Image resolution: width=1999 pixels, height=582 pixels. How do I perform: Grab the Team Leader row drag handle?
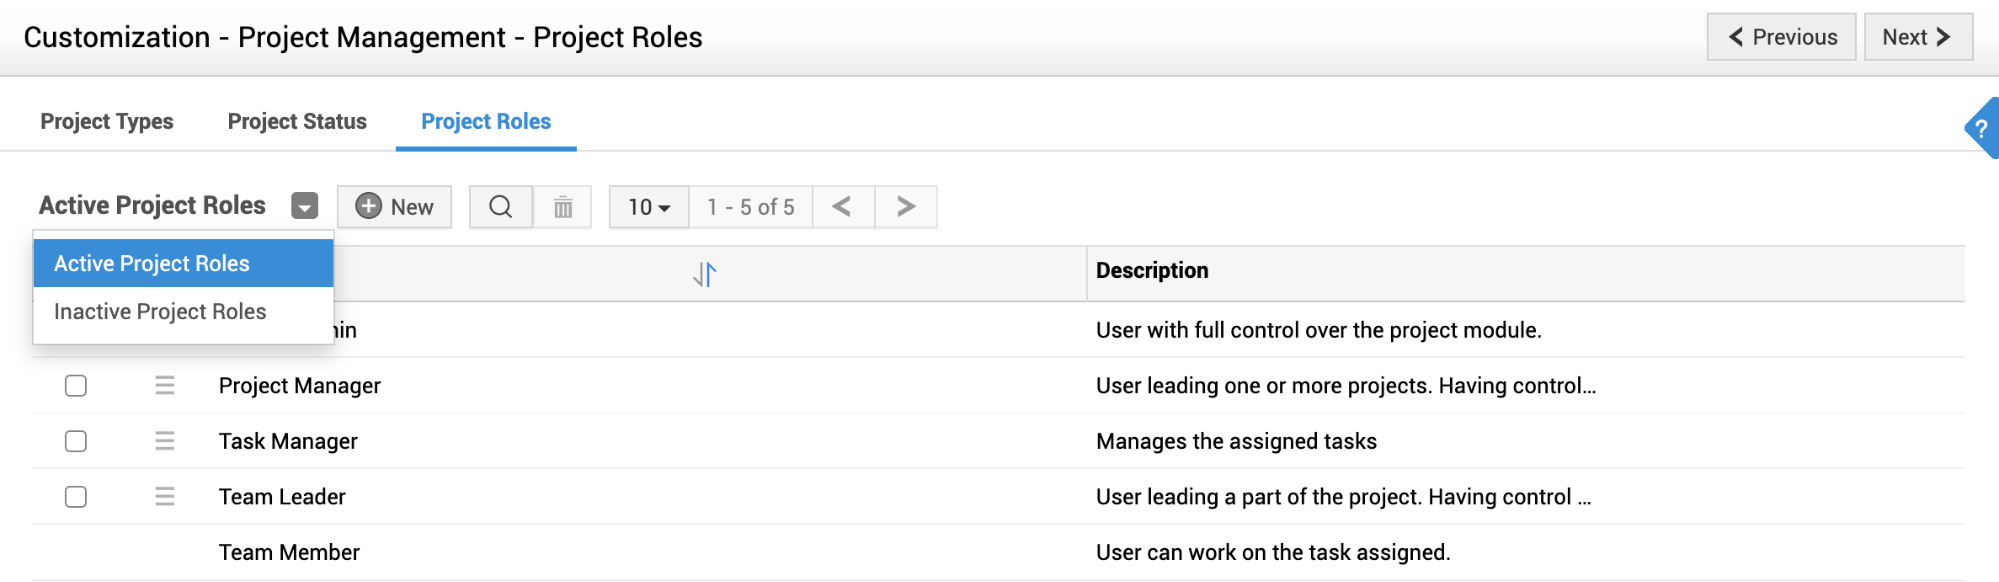165,497
